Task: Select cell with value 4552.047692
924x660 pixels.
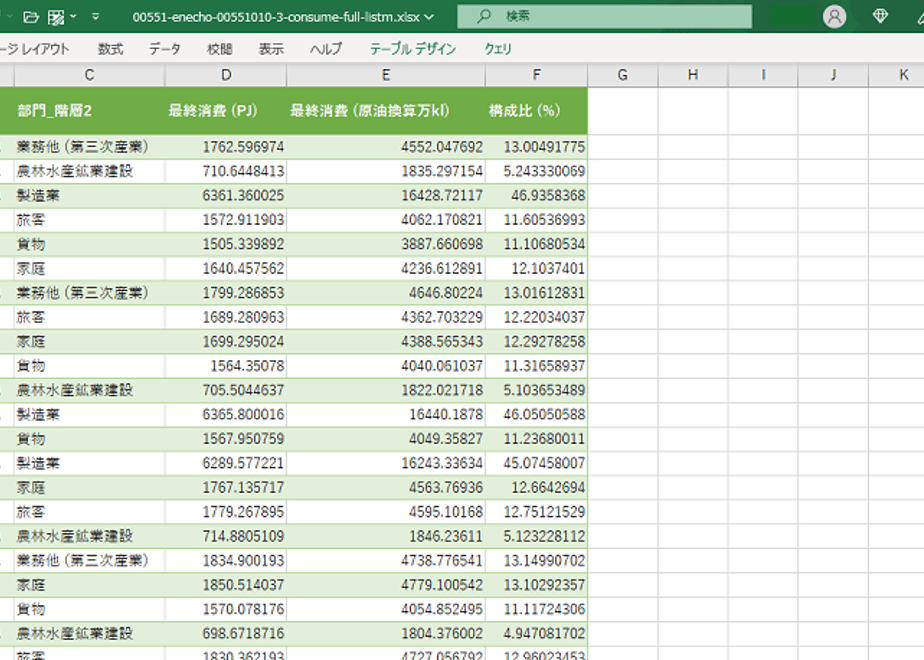Action: 386,147
